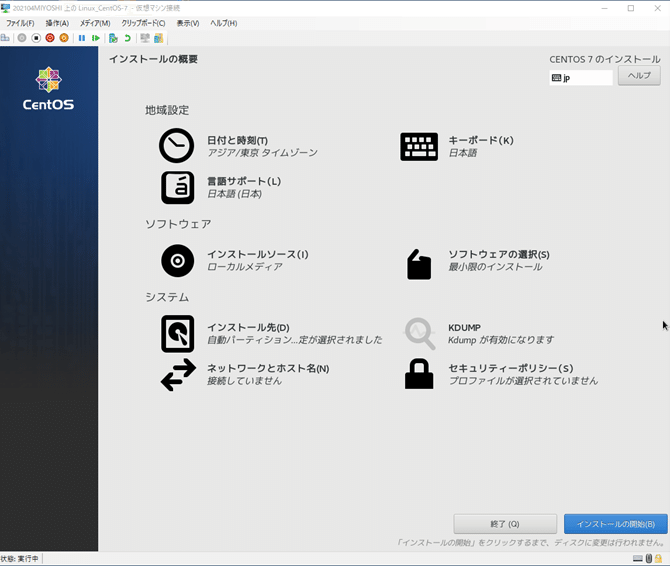Open the Software Selection package icon
The width and height of the screenshot is (670, 566).
point(419,264)
